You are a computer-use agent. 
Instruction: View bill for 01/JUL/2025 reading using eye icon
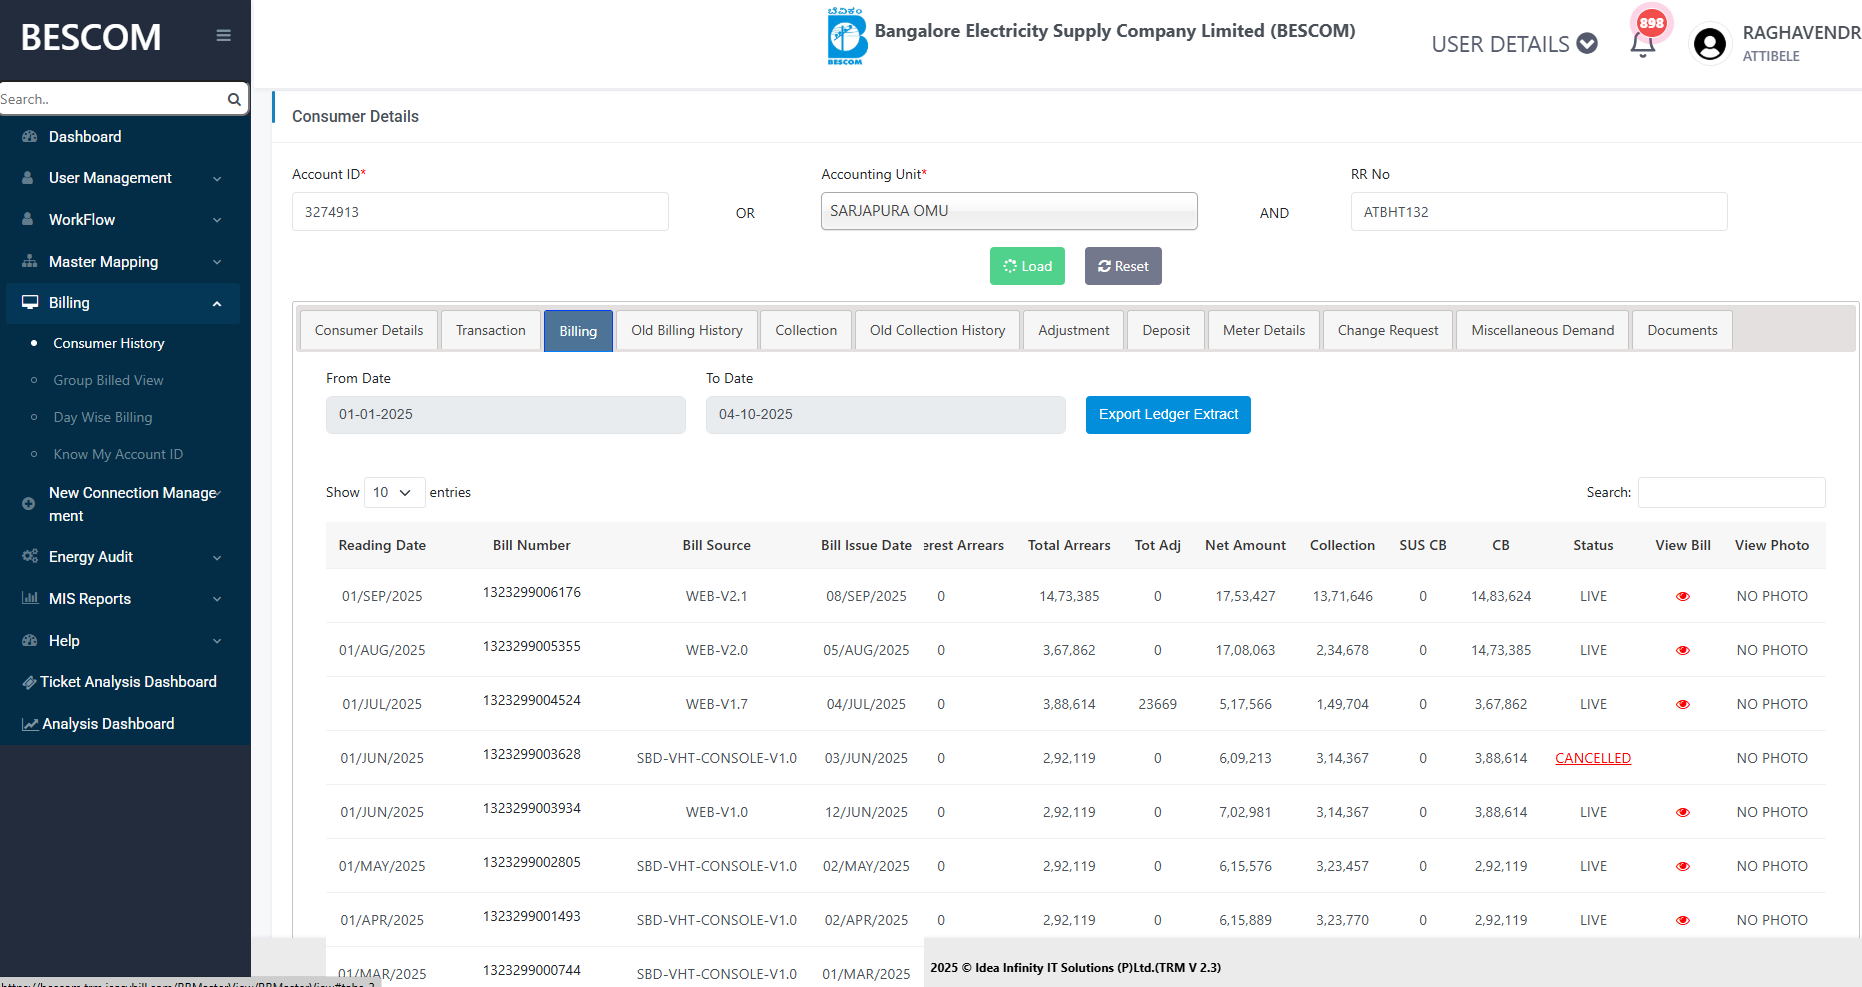(x=1682, y=705)
